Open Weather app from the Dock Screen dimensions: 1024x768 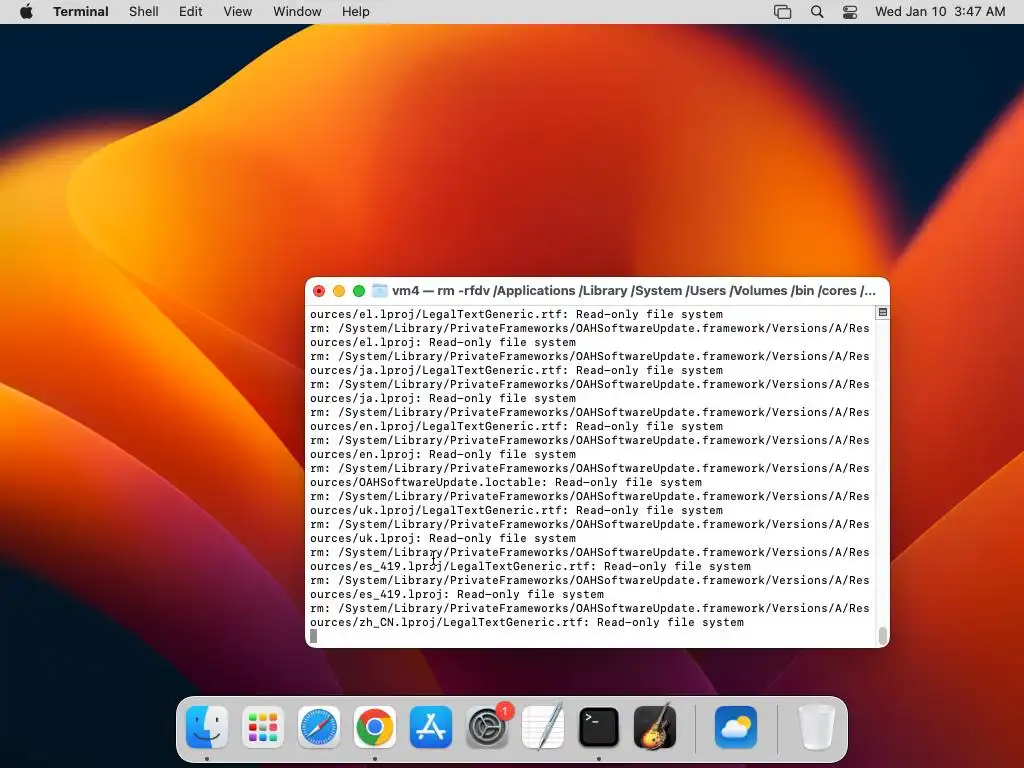click(736, 727)
